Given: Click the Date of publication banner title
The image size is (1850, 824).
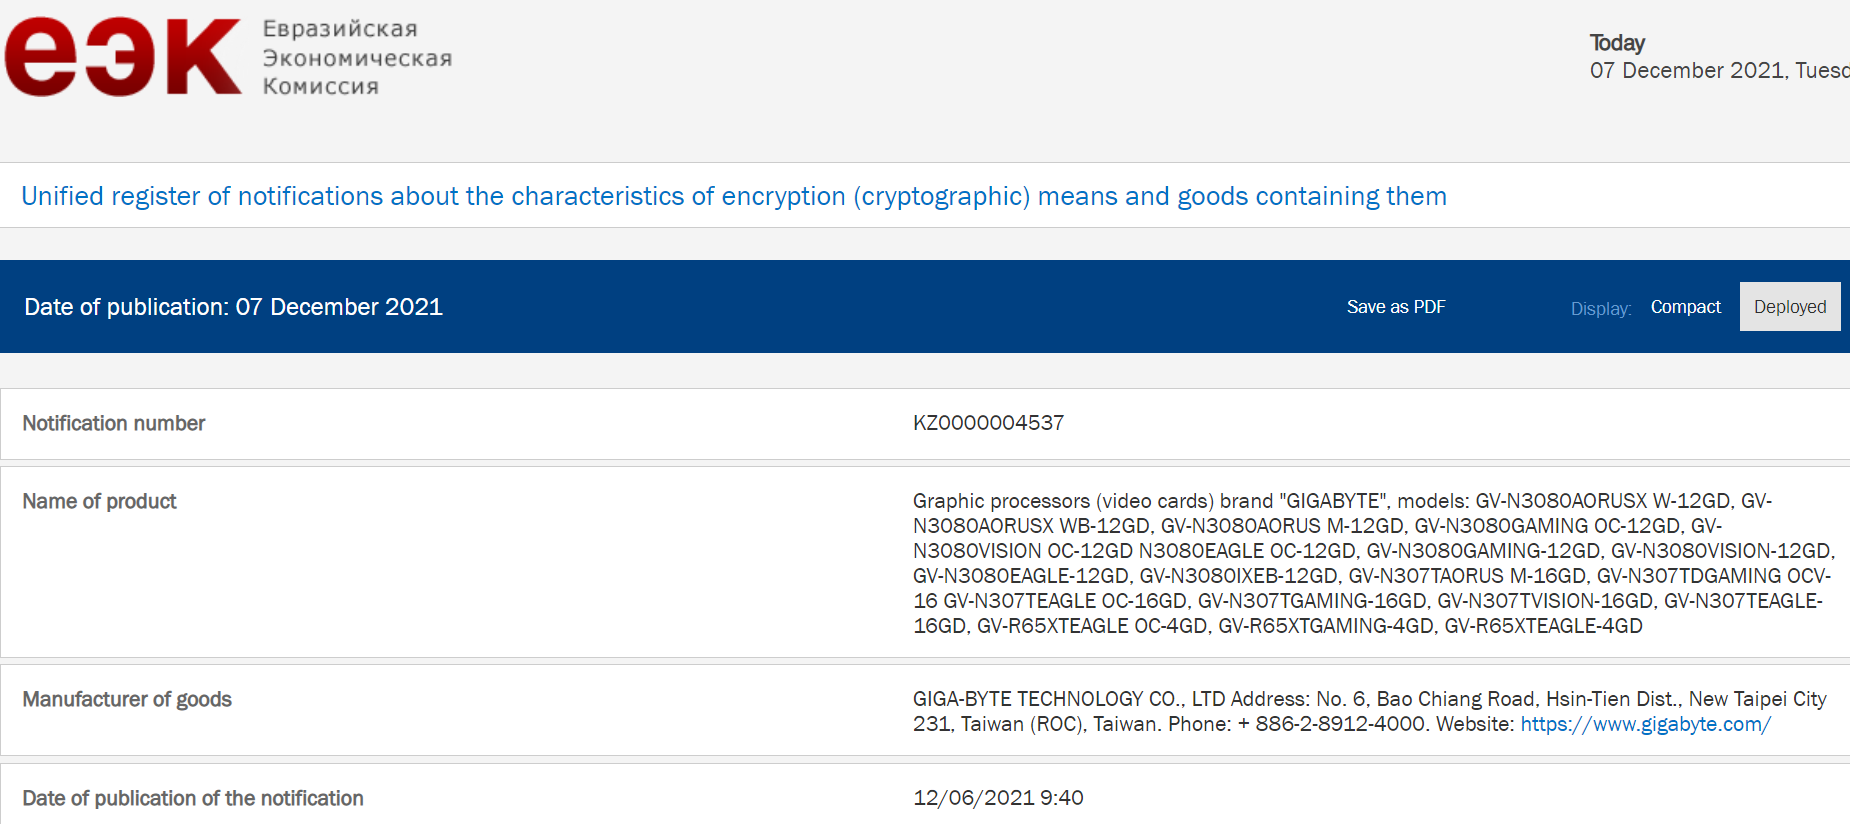Looking at the screenshot, I should 233,307.
